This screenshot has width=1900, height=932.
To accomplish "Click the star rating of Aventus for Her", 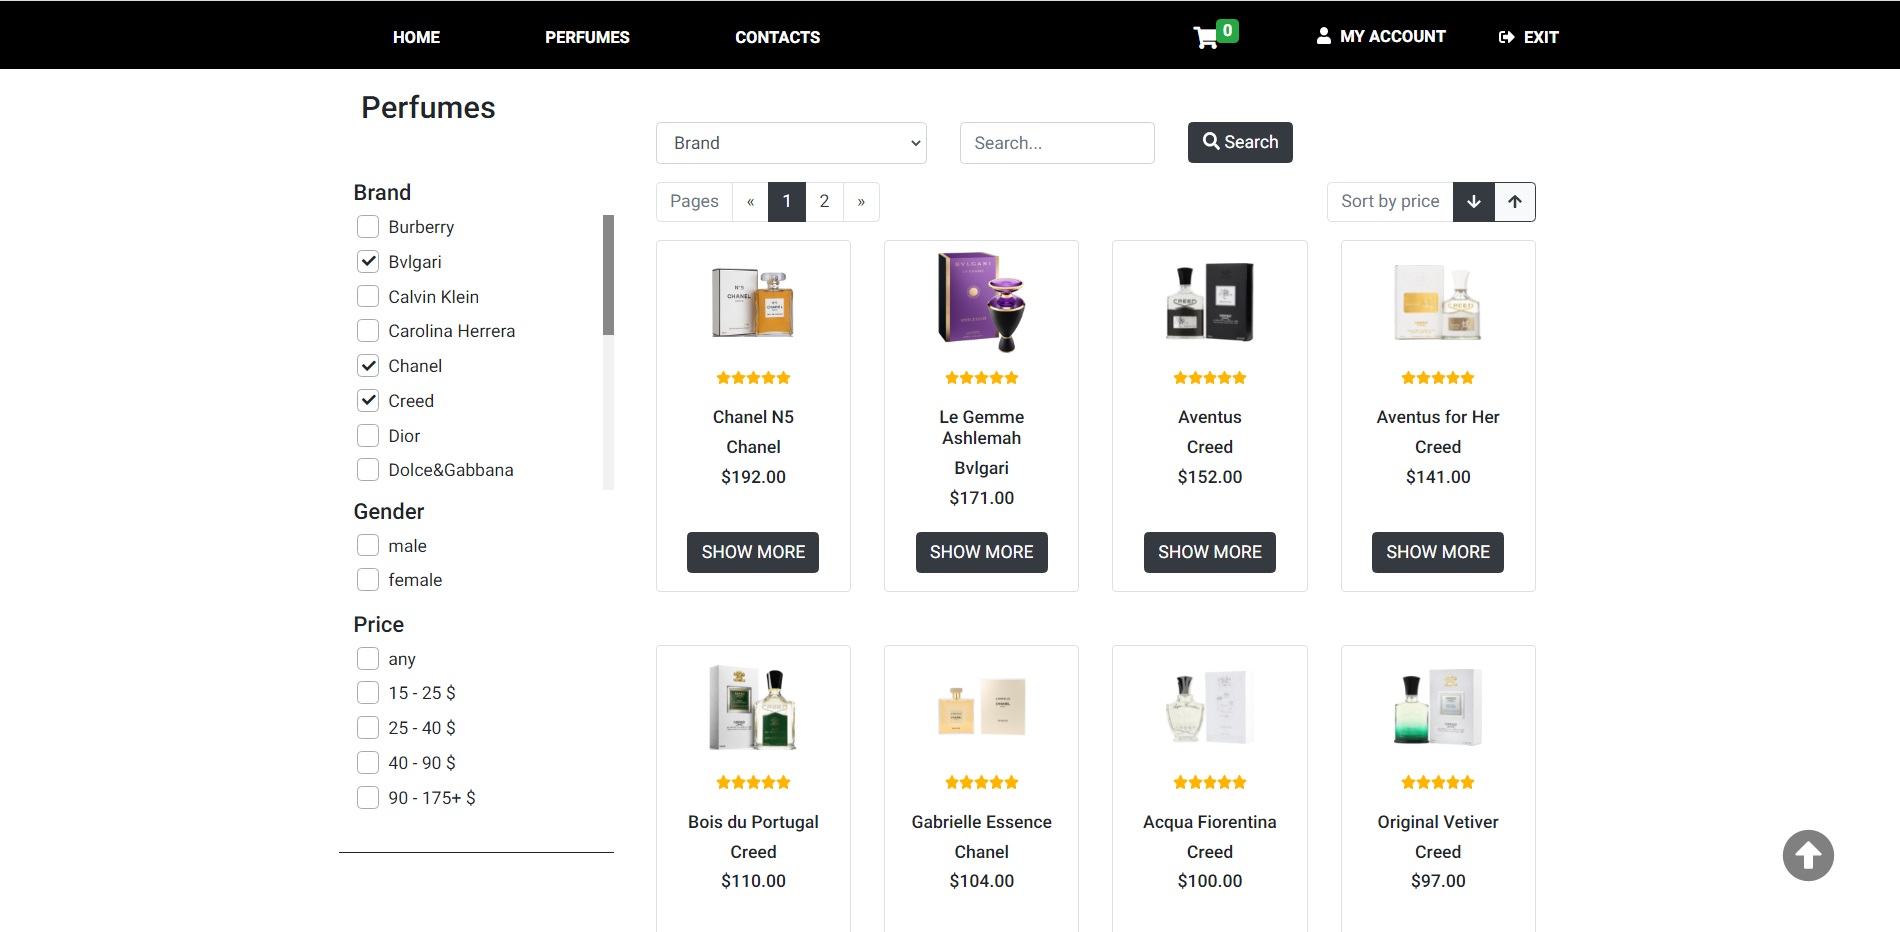I will click(x=1438, y=378).
